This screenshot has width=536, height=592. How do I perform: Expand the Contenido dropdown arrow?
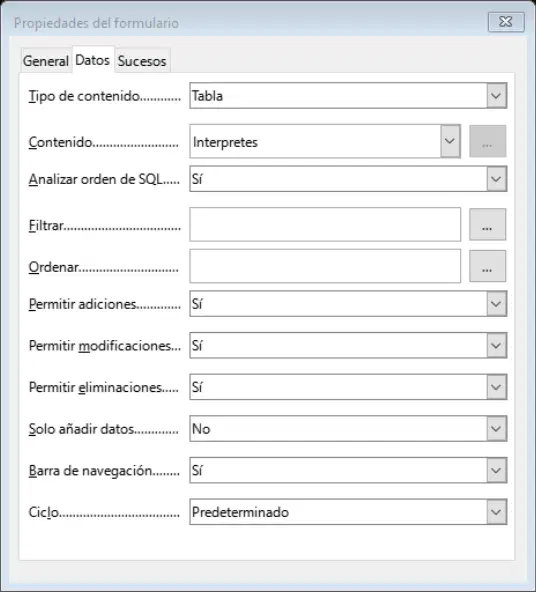[x=450, y=141]
